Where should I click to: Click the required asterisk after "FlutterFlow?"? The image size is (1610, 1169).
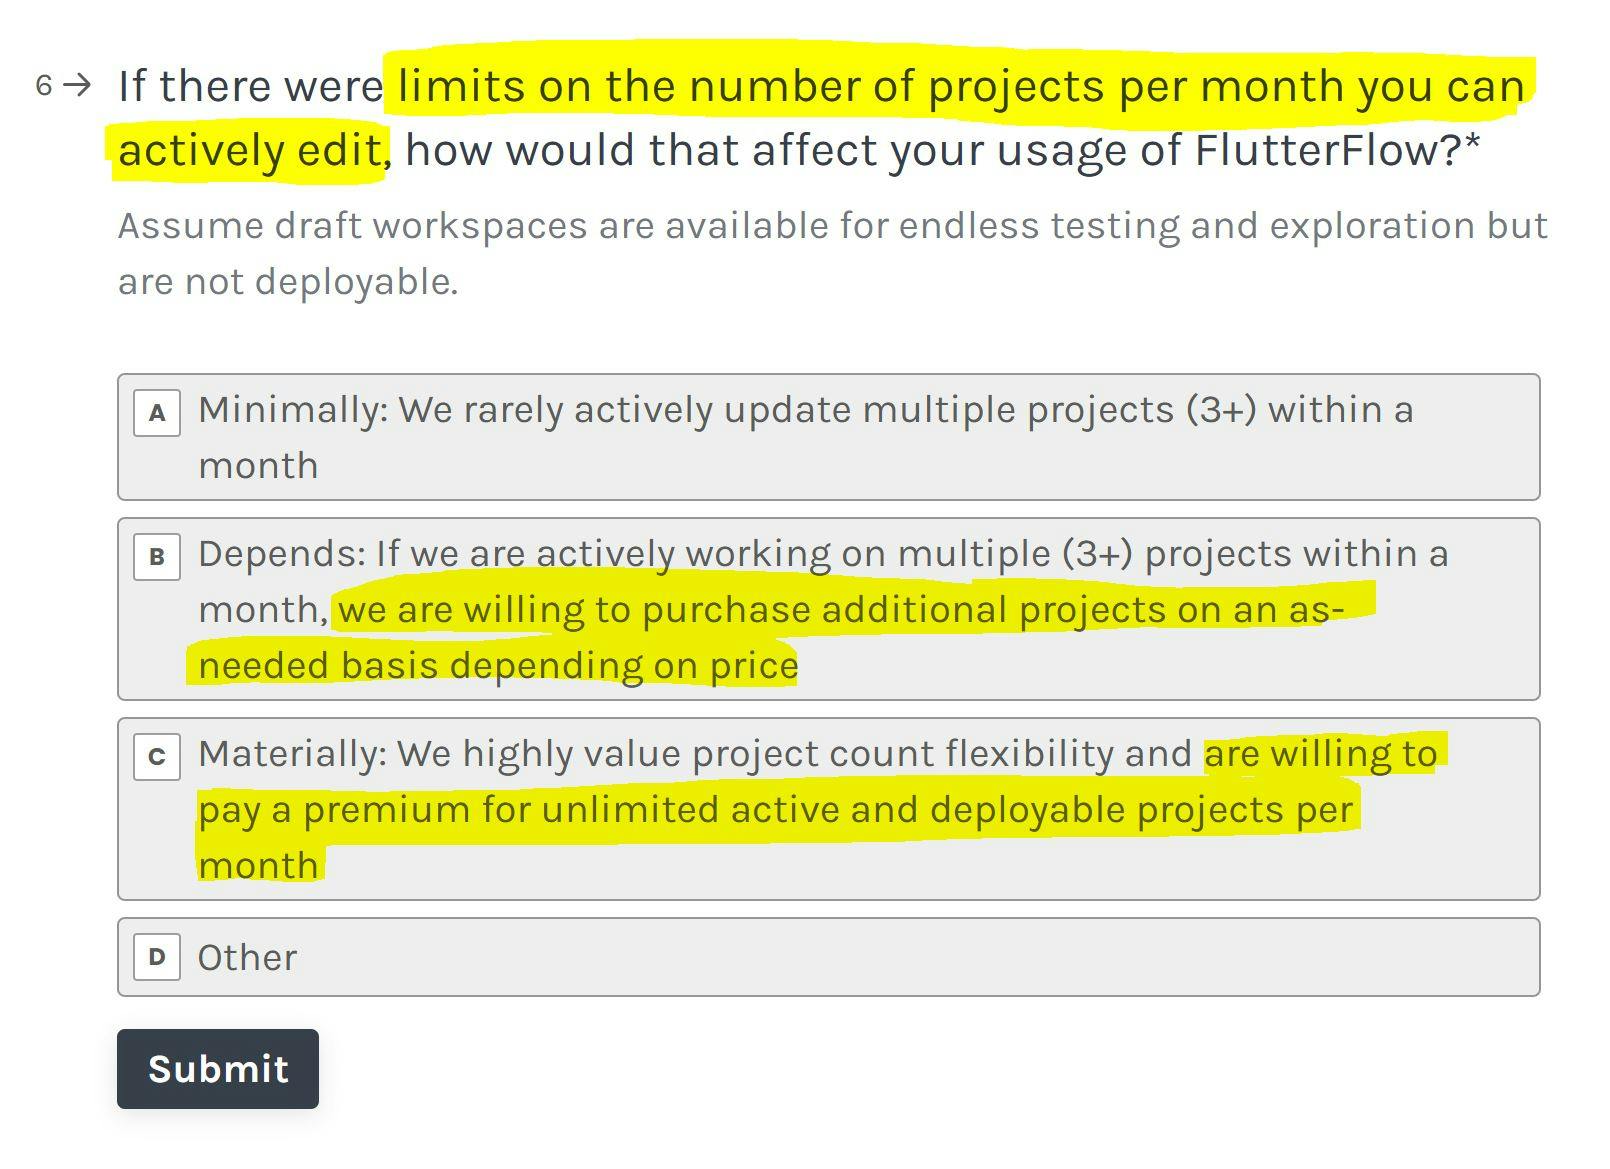coord(1472,144)
